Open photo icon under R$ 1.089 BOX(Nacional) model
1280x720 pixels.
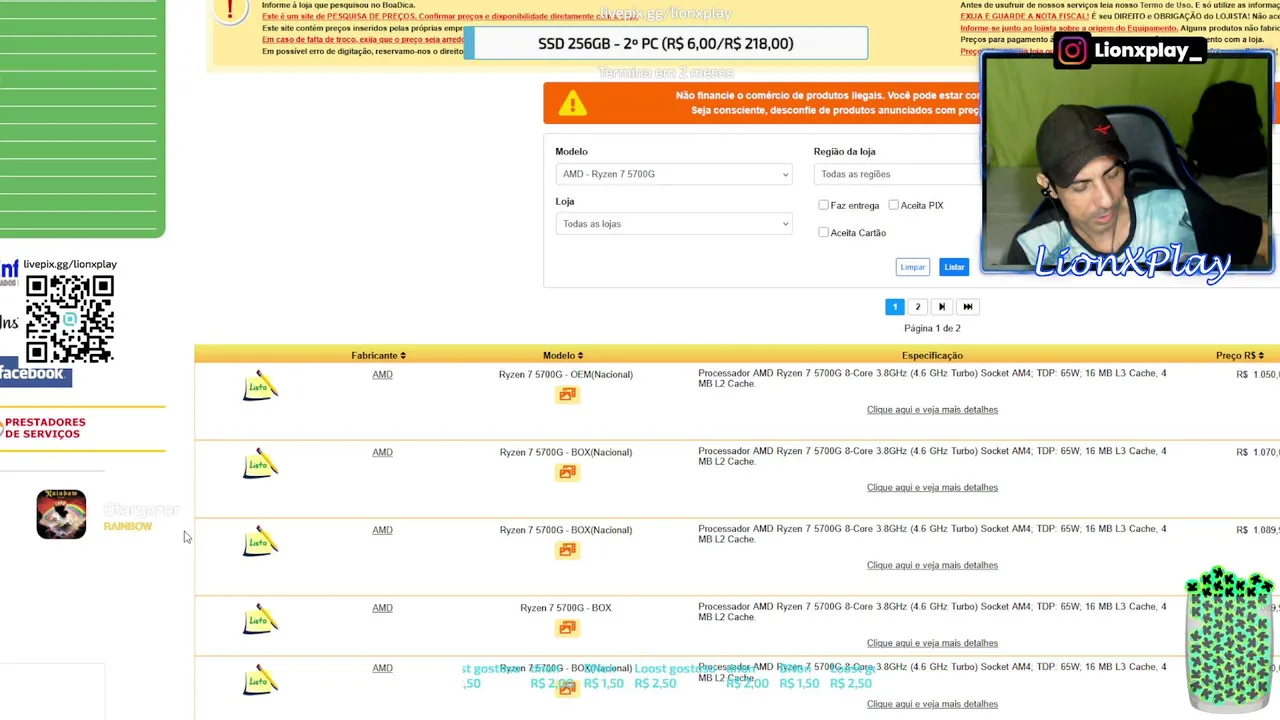(x=567, y=550)
